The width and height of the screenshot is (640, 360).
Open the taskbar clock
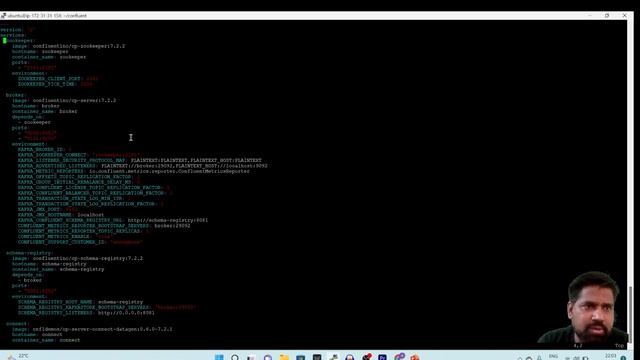point(611,356)
